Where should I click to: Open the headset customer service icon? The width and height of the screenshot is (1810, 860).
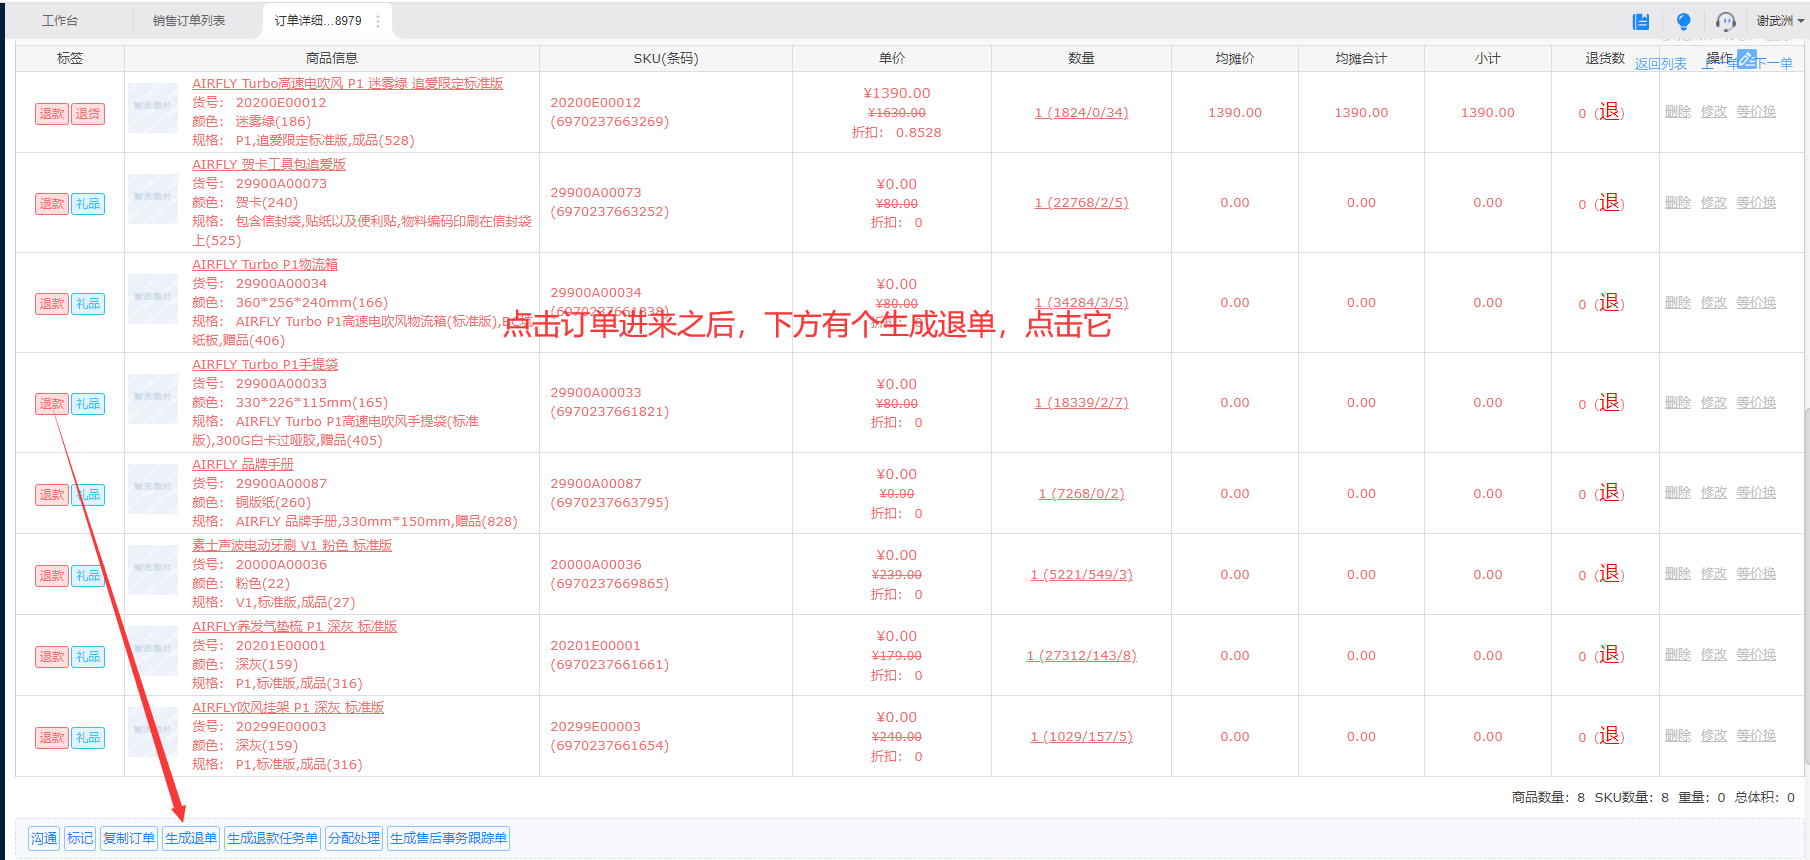[x=1726, y=21]
